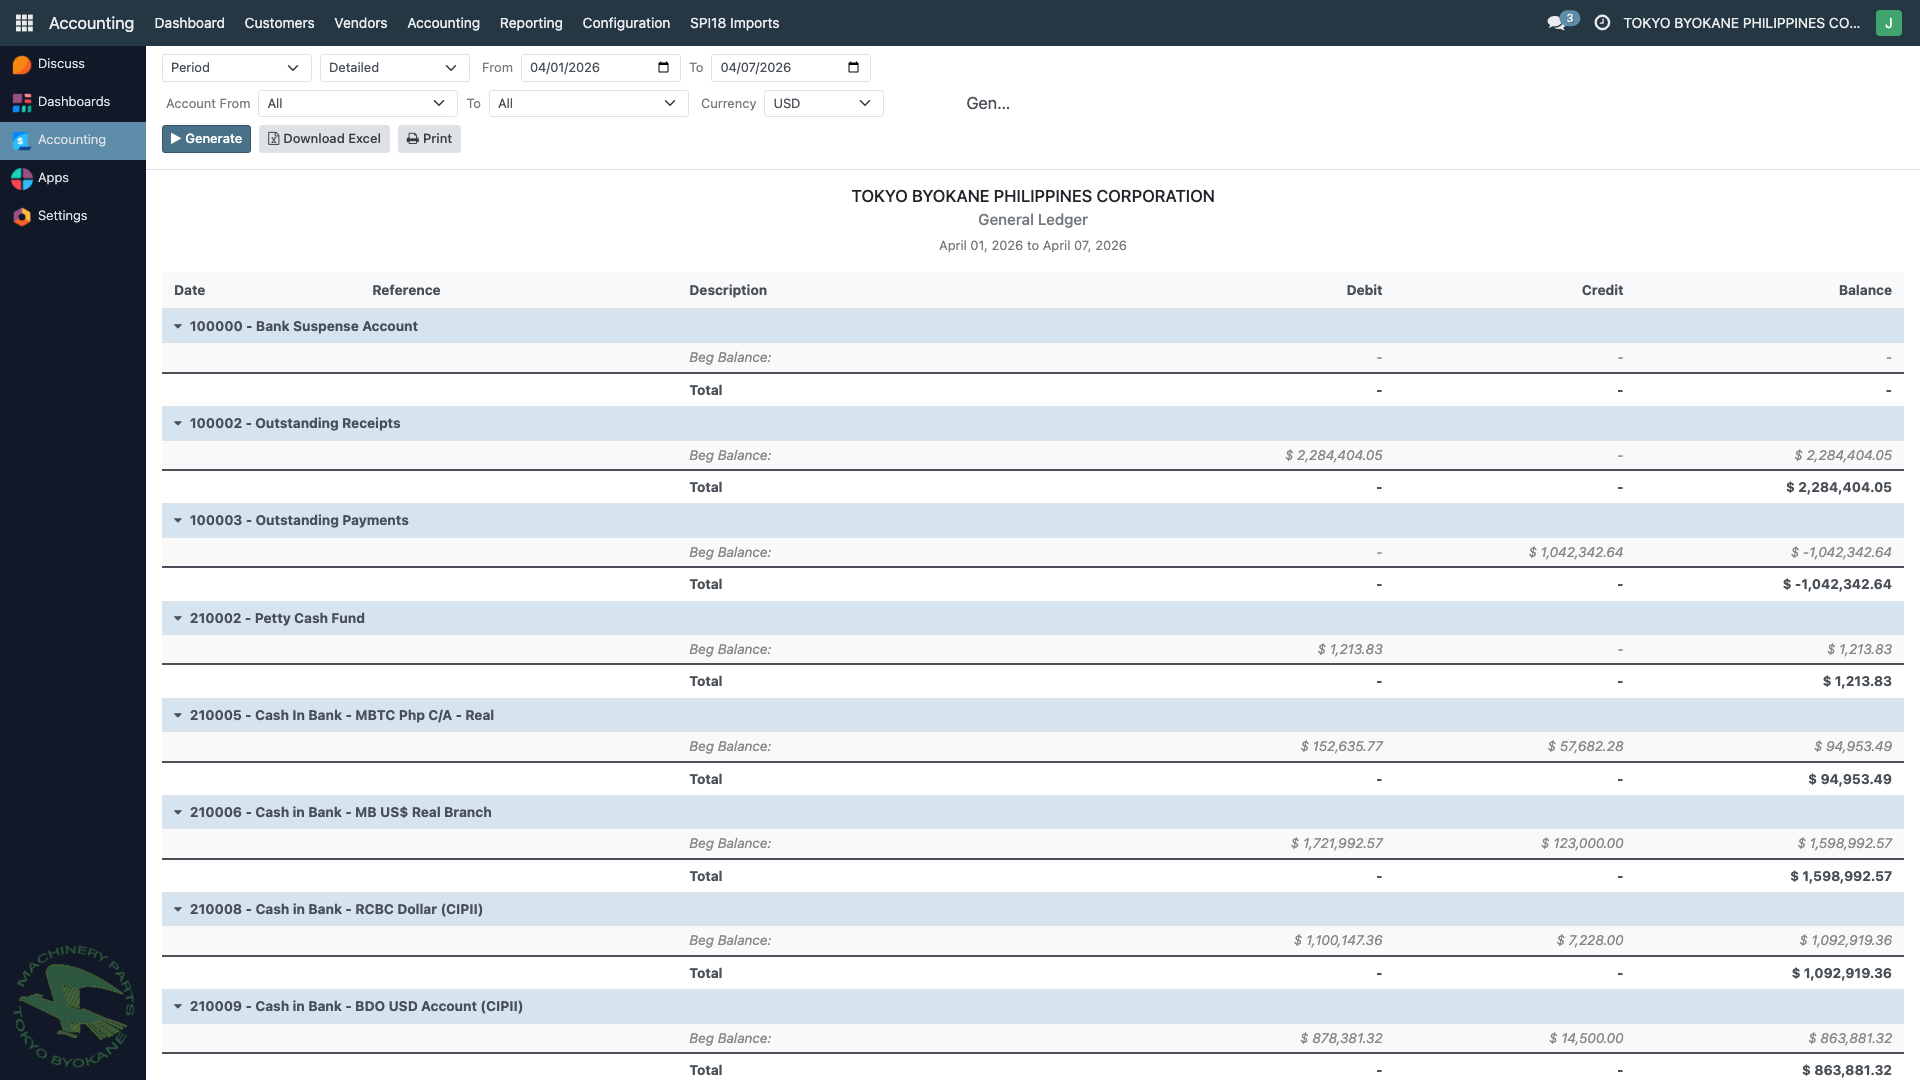Open Settings from the sidebar

click(61, 215)
